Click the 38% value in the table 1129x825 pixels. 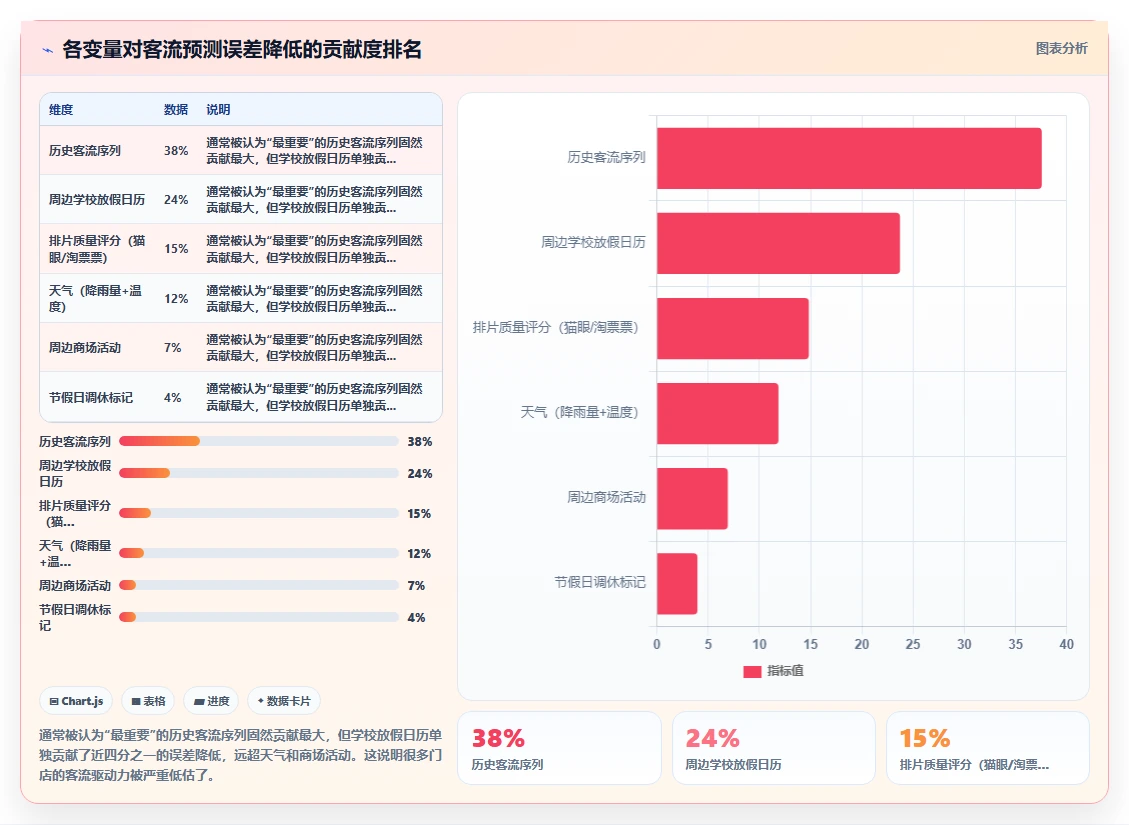tap(176, 150)
